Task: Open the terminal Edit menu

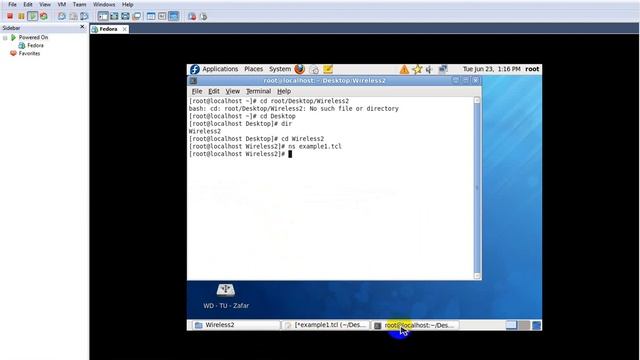Action: [x=214, y=91]
